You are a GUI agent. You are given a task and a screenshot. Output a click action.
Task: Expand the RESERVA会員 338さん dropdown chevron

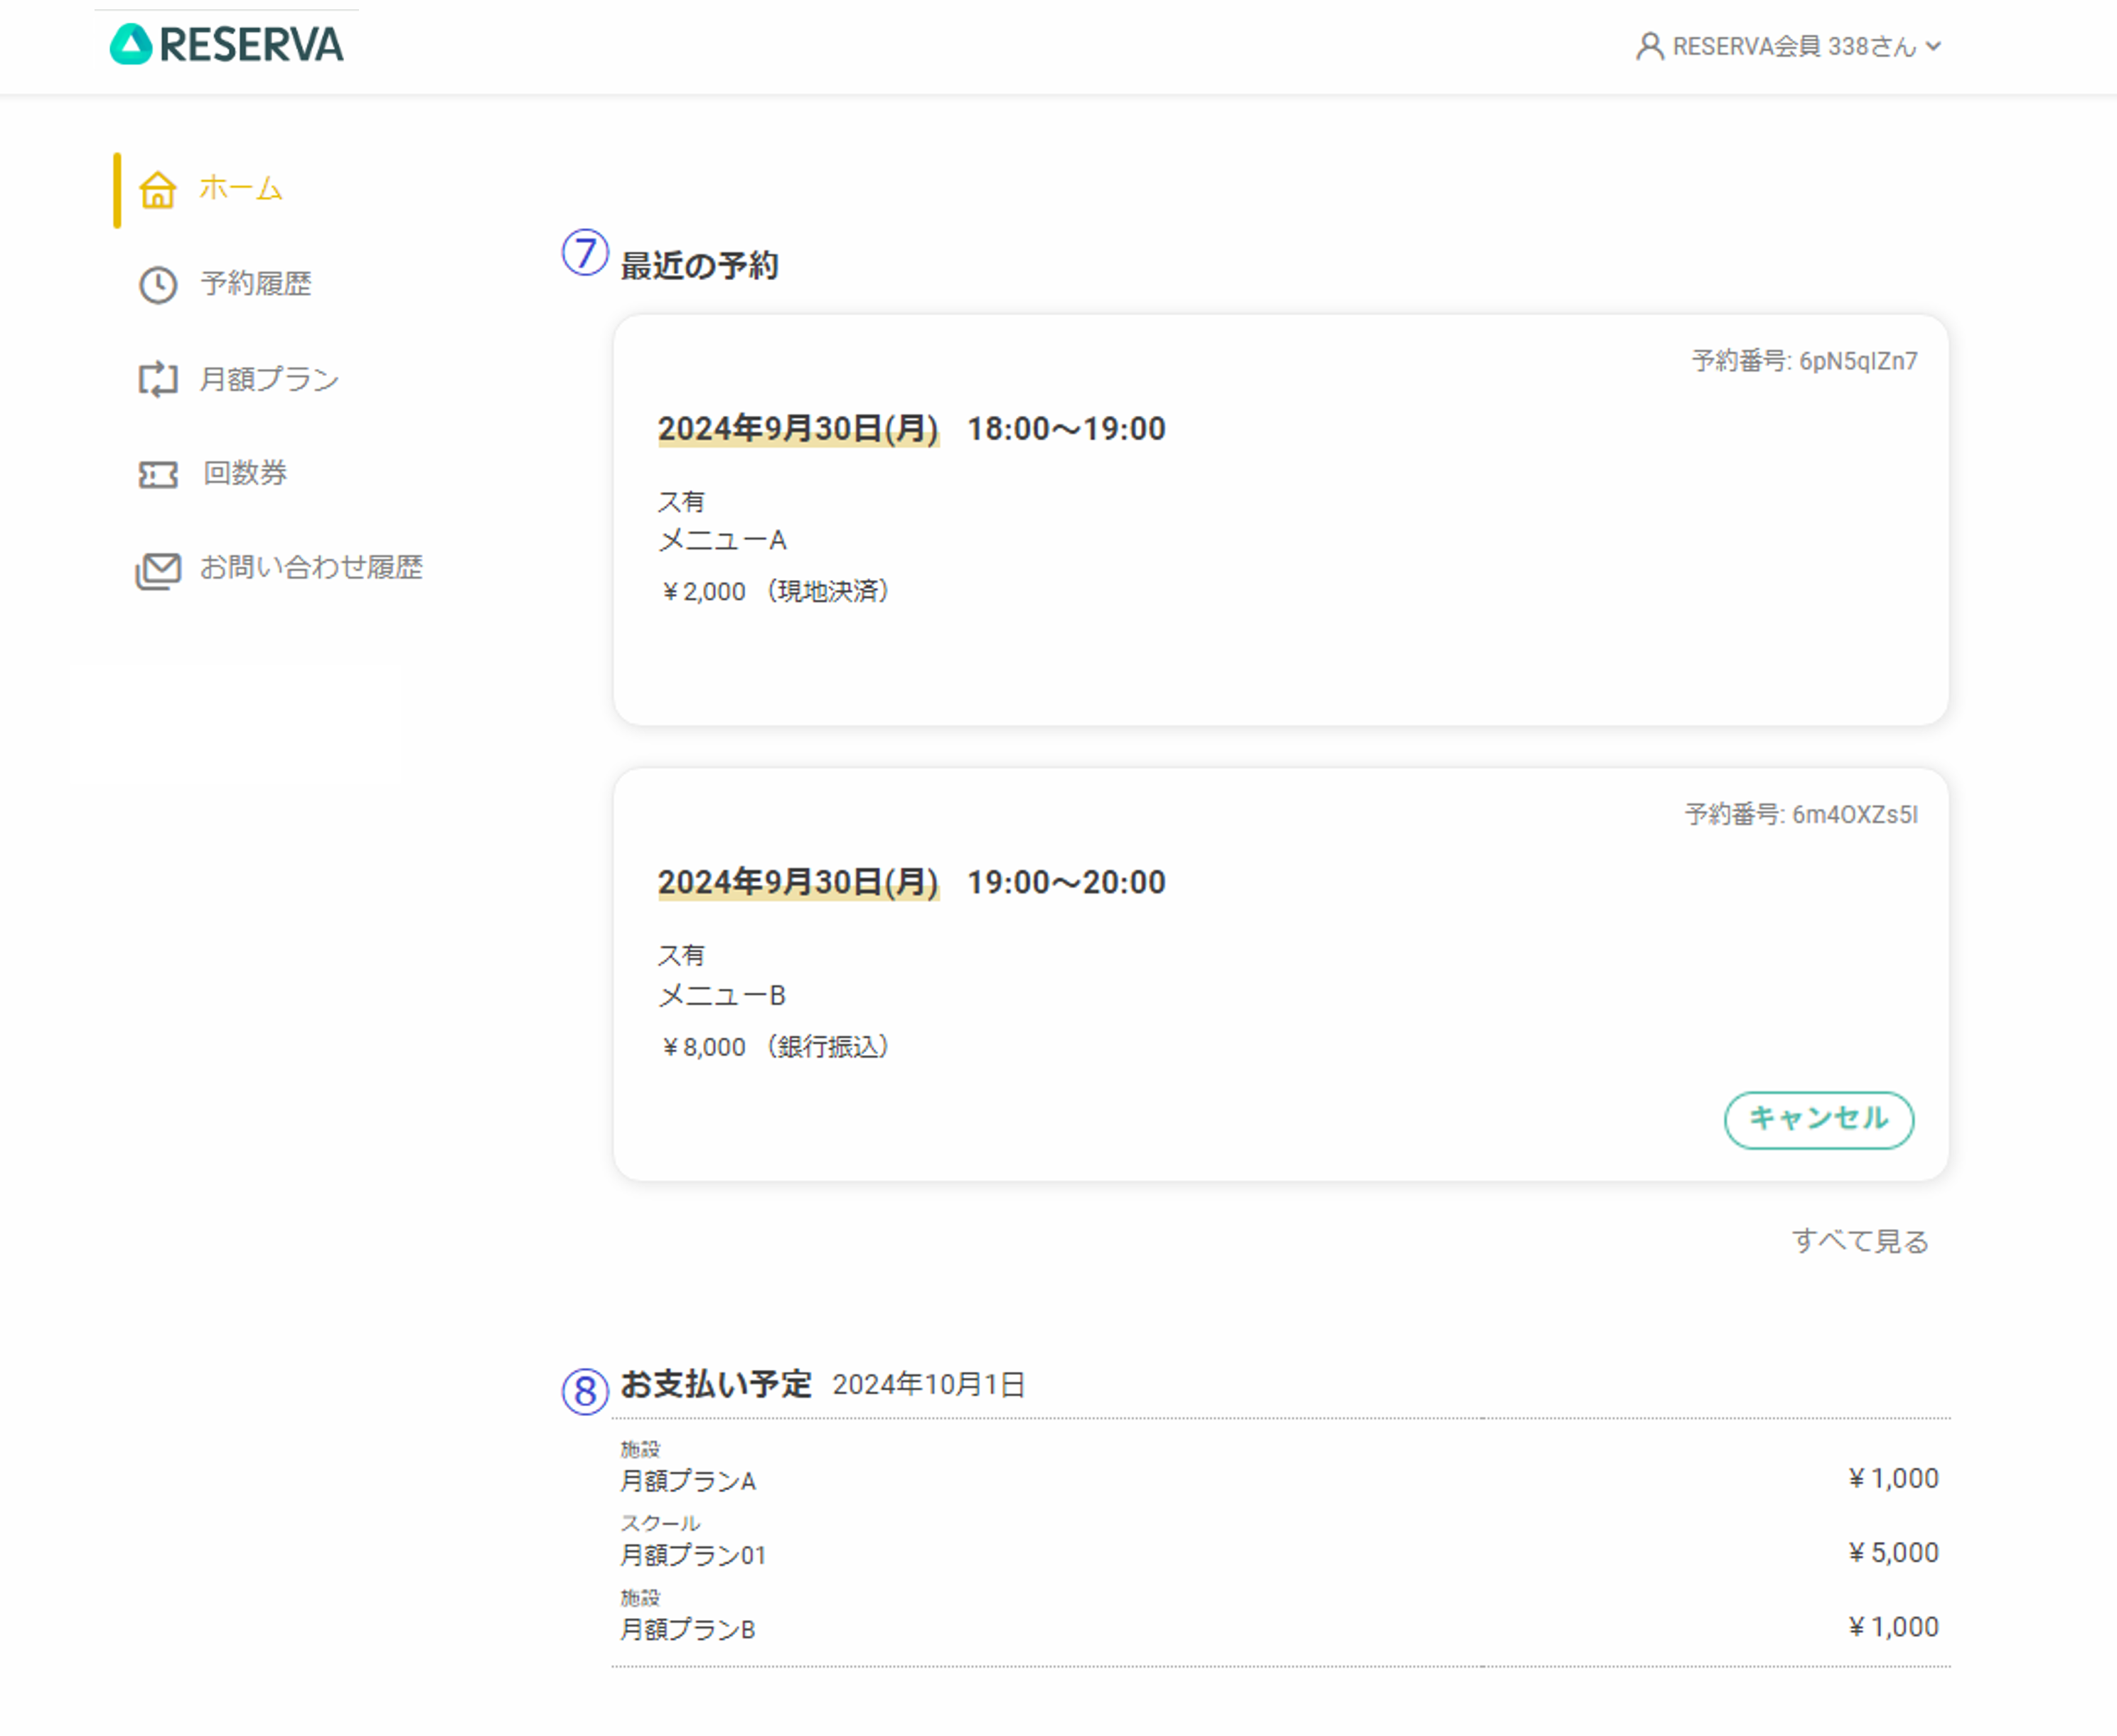click(1933, 46)
